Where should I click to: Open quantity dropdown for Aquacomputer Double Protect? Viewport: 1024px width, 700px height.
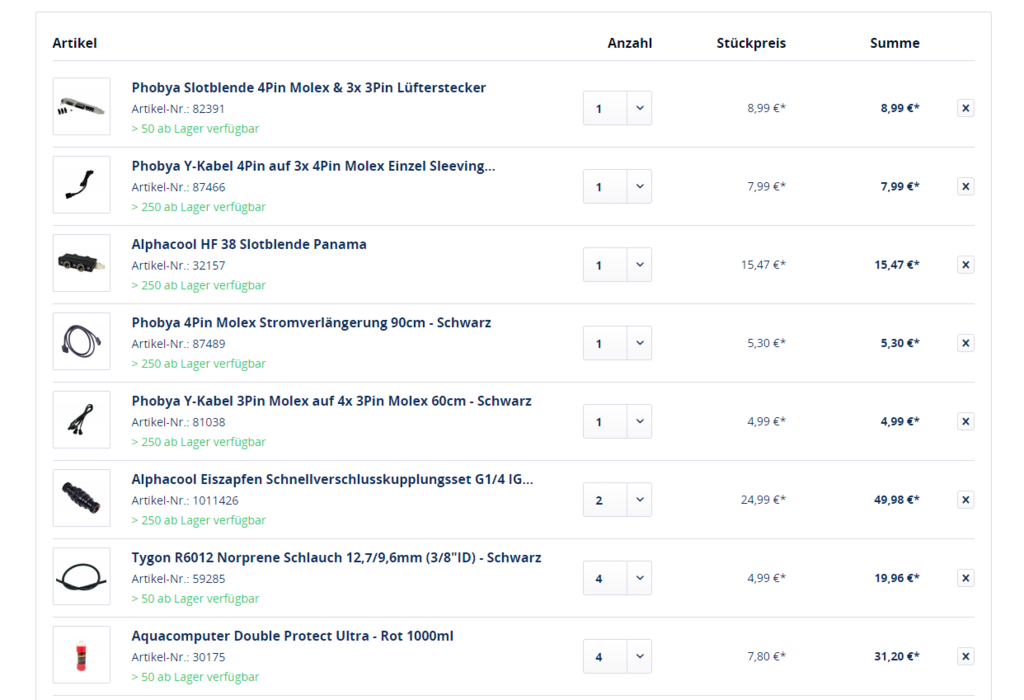[617, 656]
